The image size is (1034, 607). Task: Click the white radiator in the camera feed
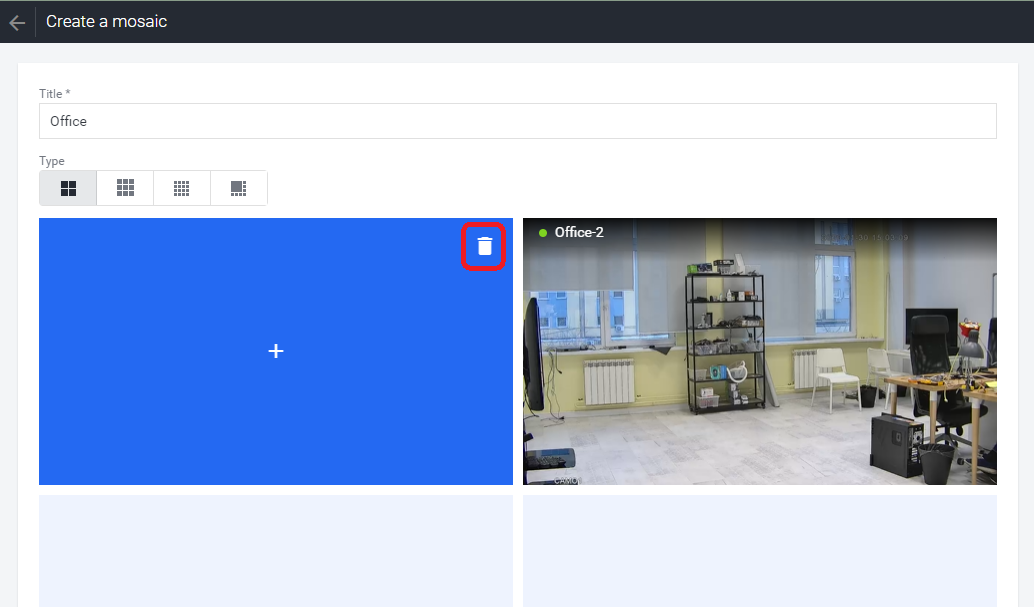click(608, 380)
